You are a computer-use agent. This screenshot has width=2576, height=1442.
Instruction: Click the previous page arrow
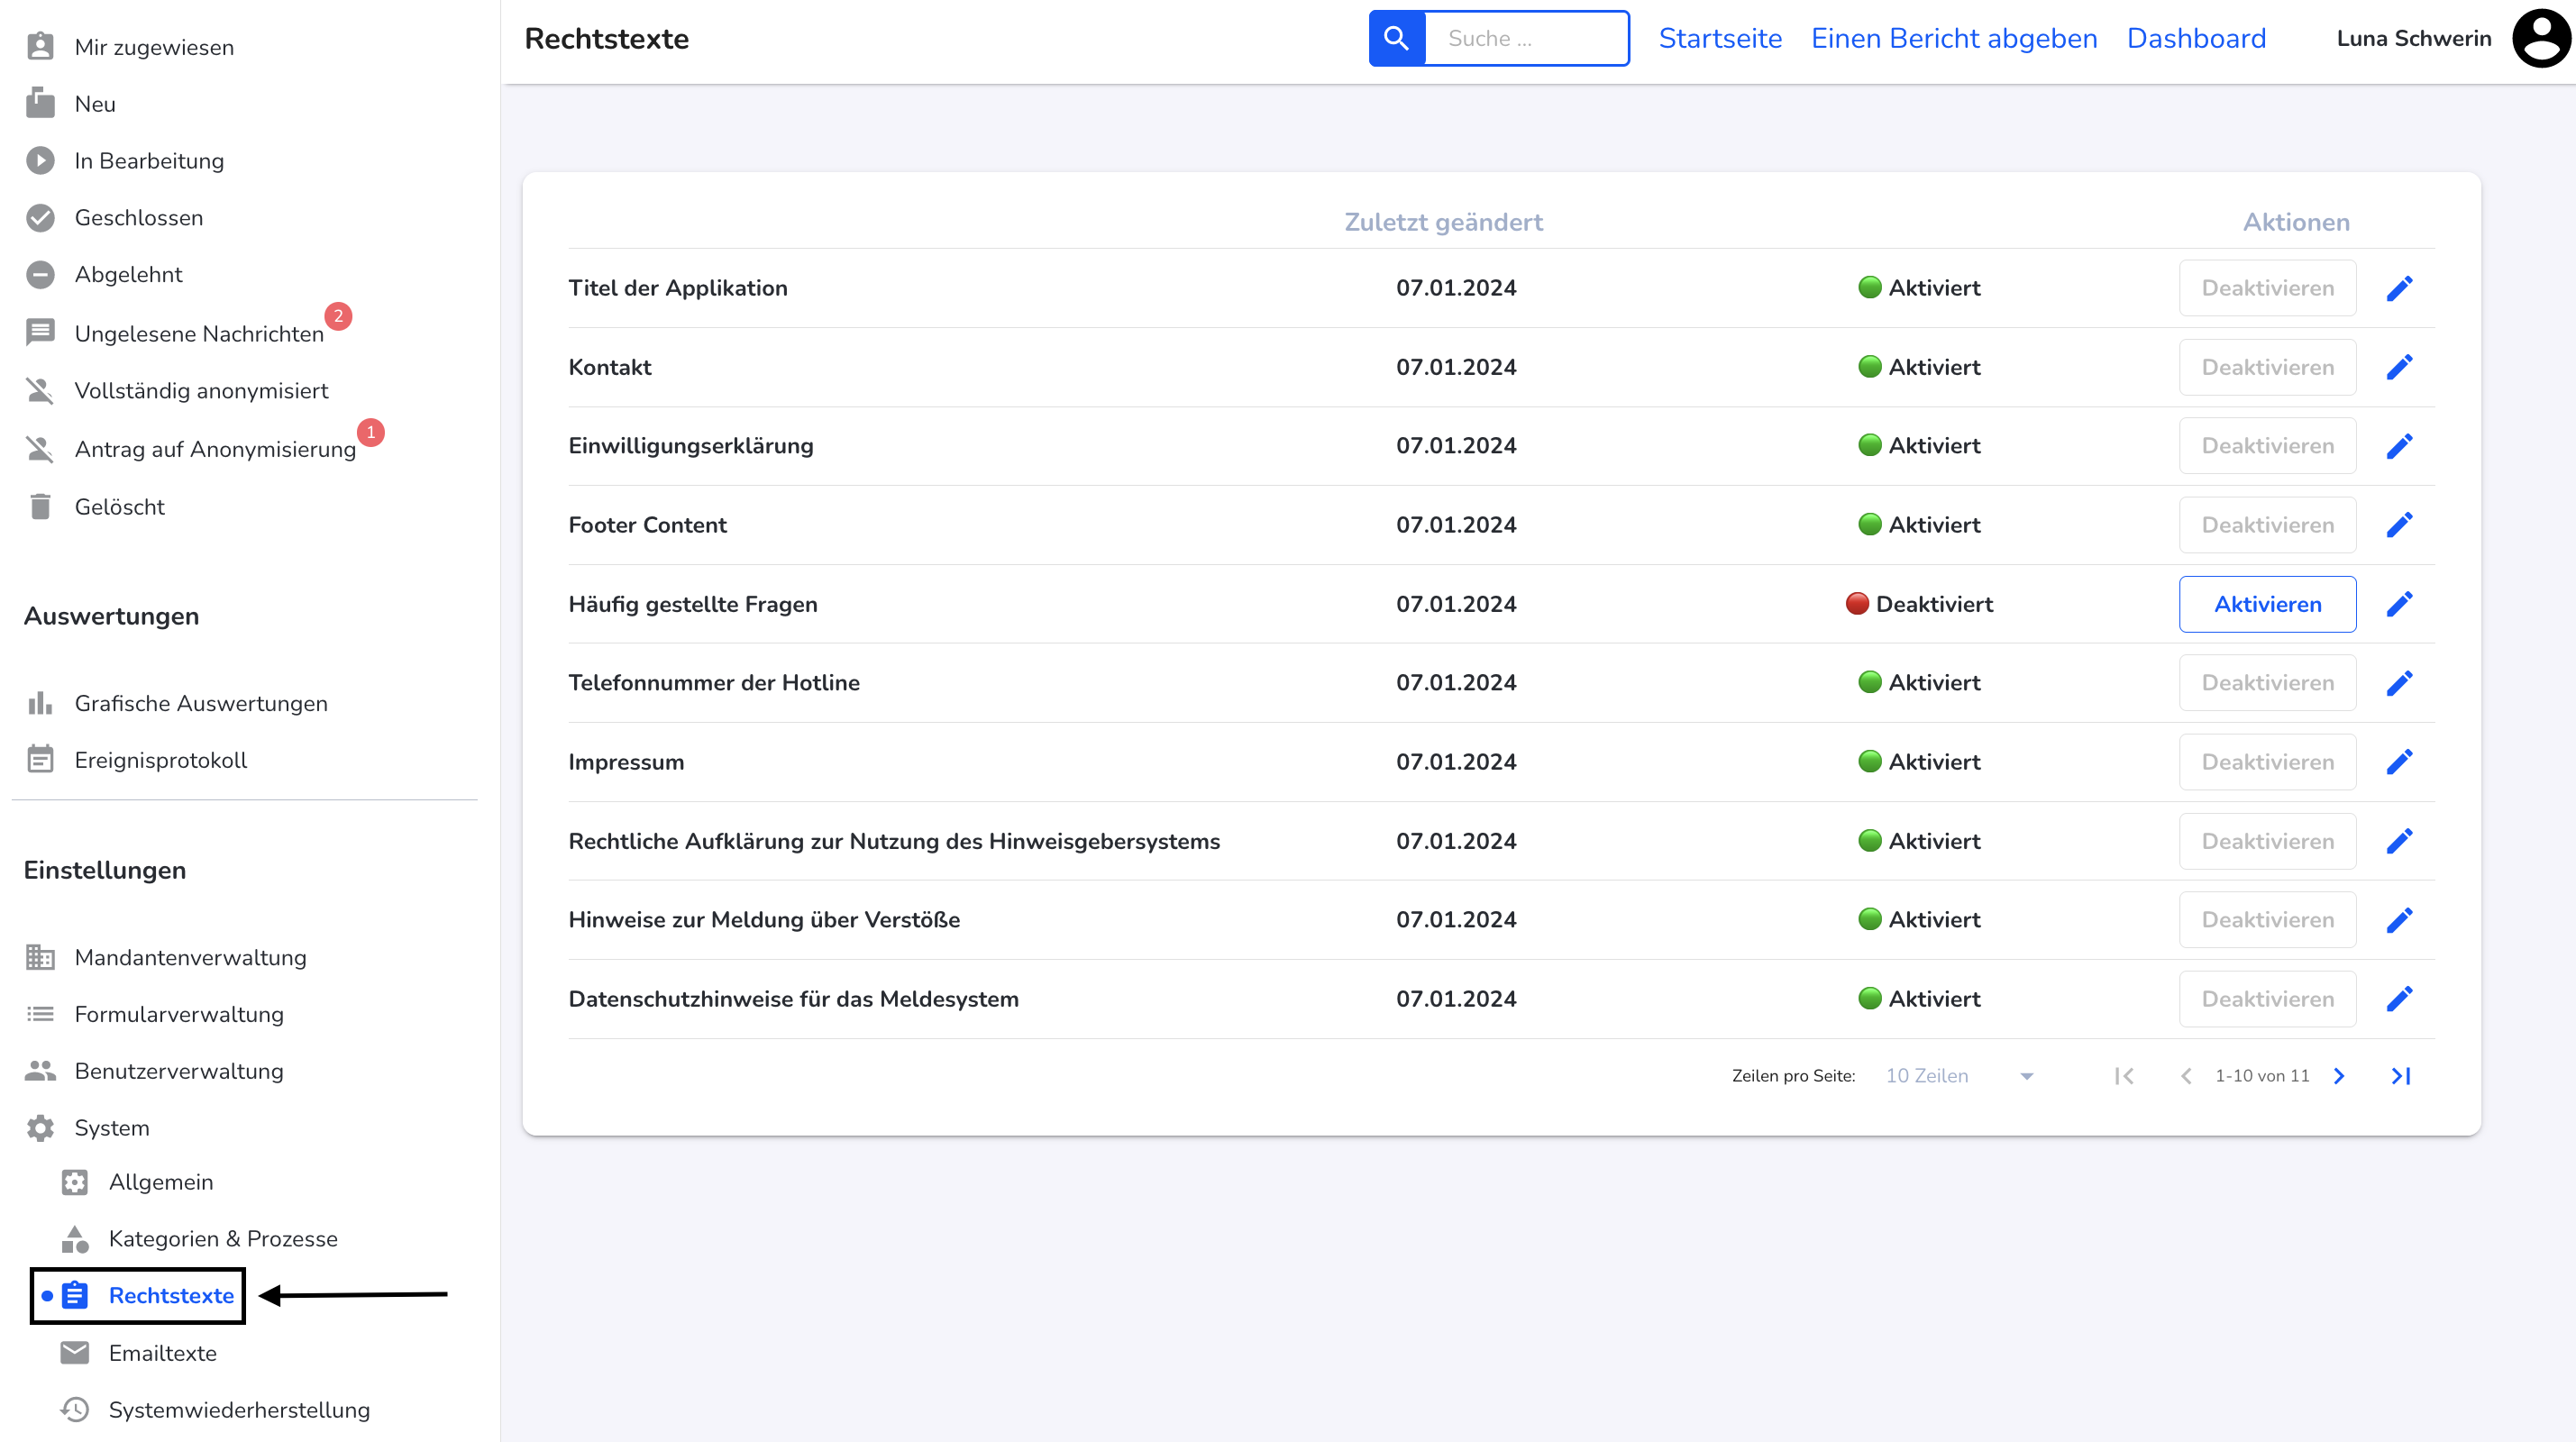click(2186, 1076)
